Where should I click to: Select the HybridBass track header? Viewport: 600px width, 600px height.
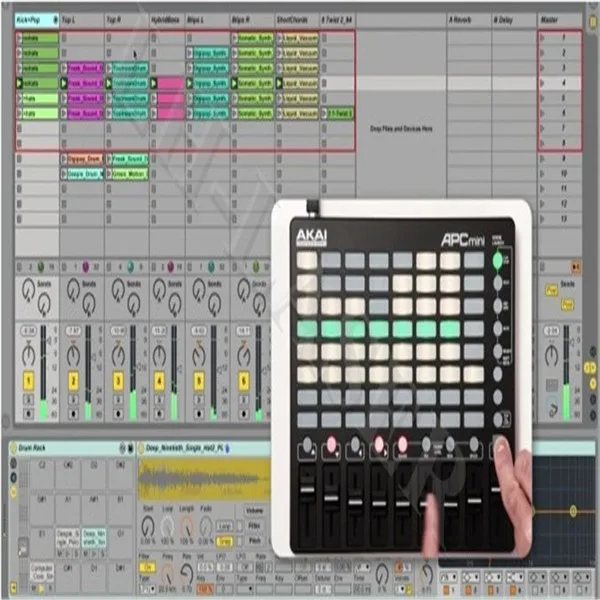167,20
